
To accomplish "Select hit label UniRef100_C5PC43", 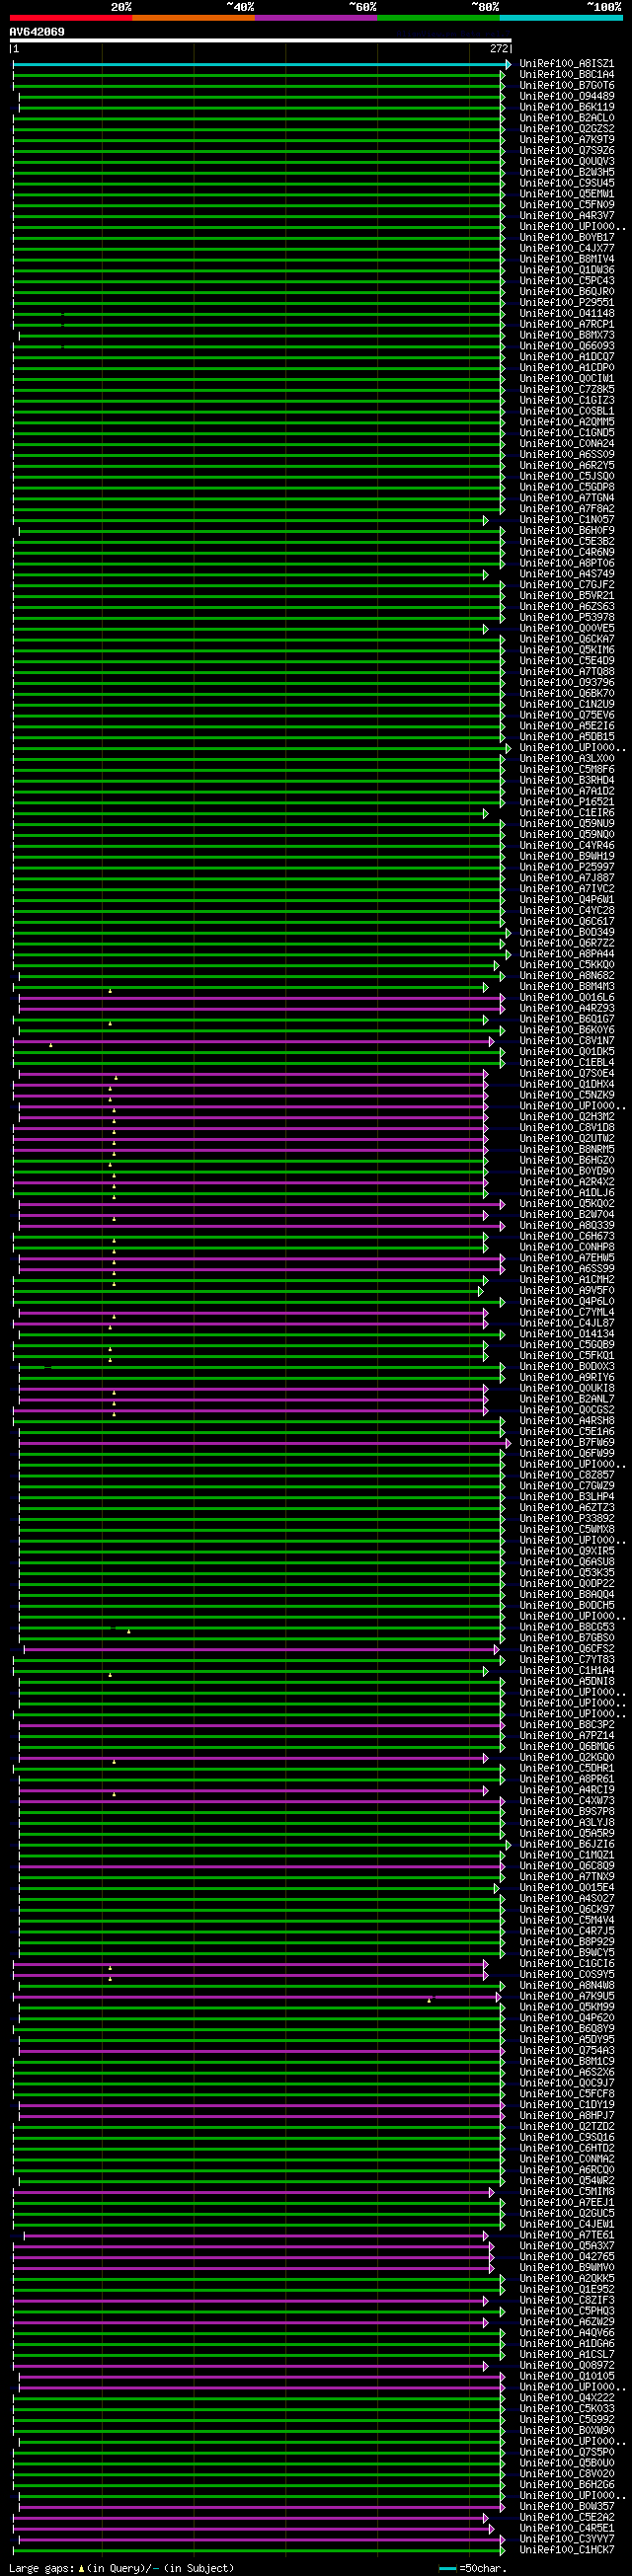I will (x=567, y=281).
